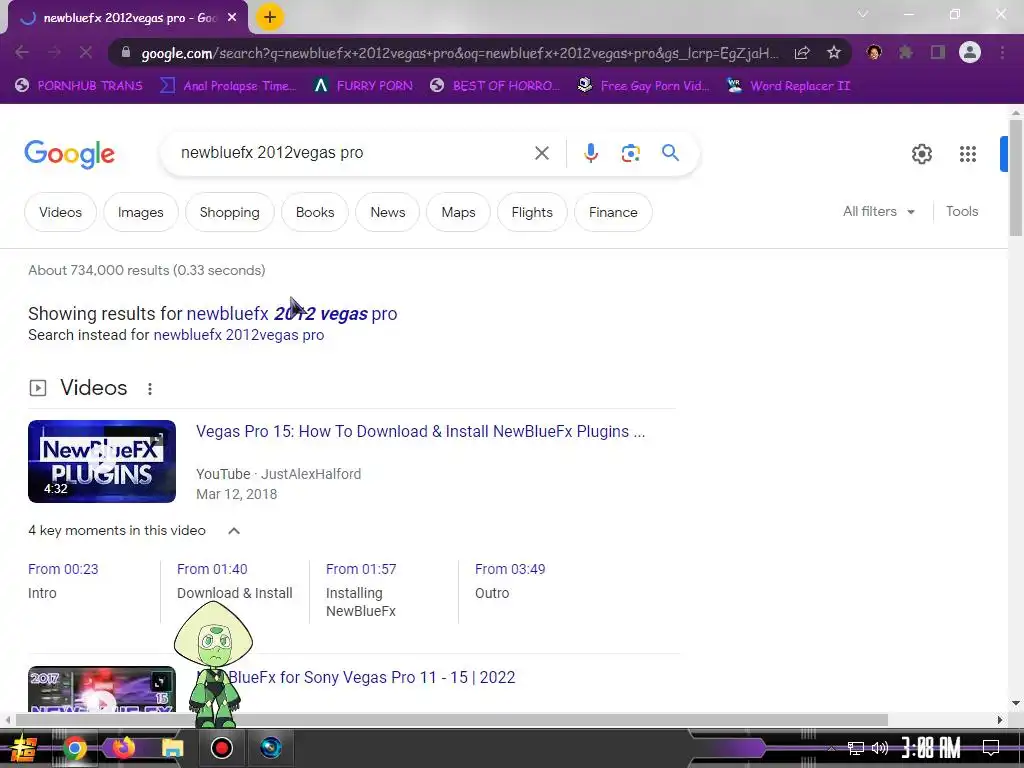Go to the Google homepage logo

pyautogui.click(x=69, y=155)
